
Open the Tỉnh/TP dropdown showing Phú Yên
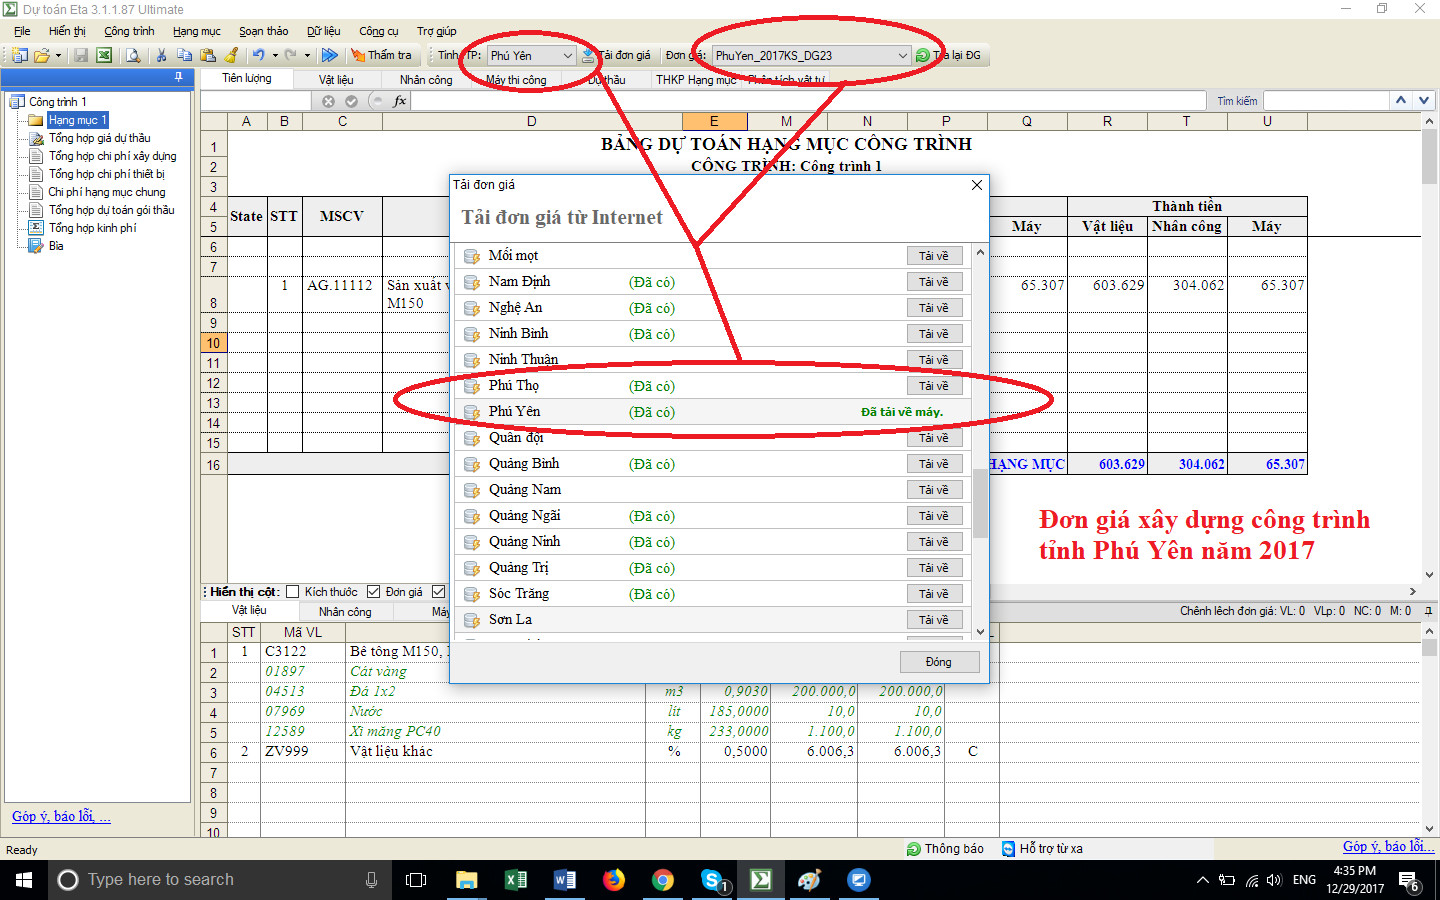click(x=567, y=56)
